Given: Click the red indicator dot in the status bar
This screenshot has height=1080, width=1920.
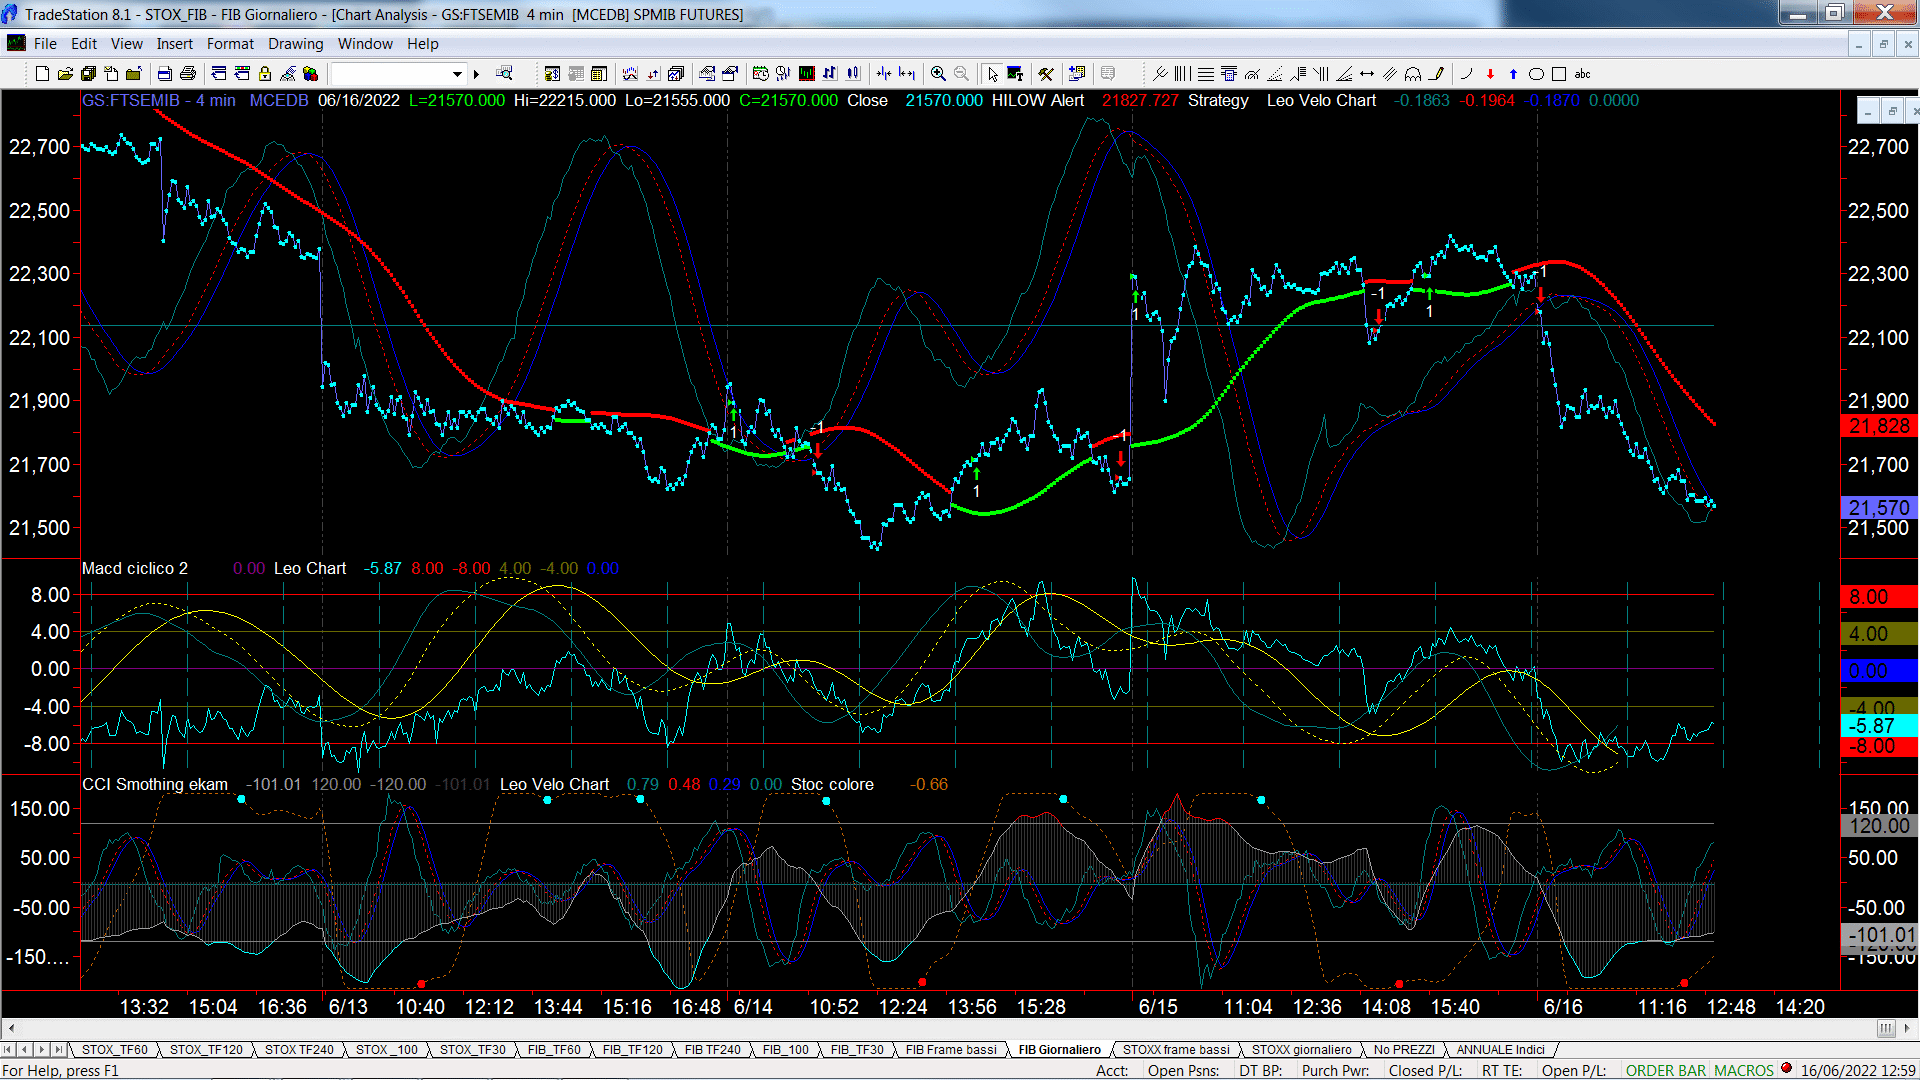Looking at the screenshot, I should point(1786,1069).
